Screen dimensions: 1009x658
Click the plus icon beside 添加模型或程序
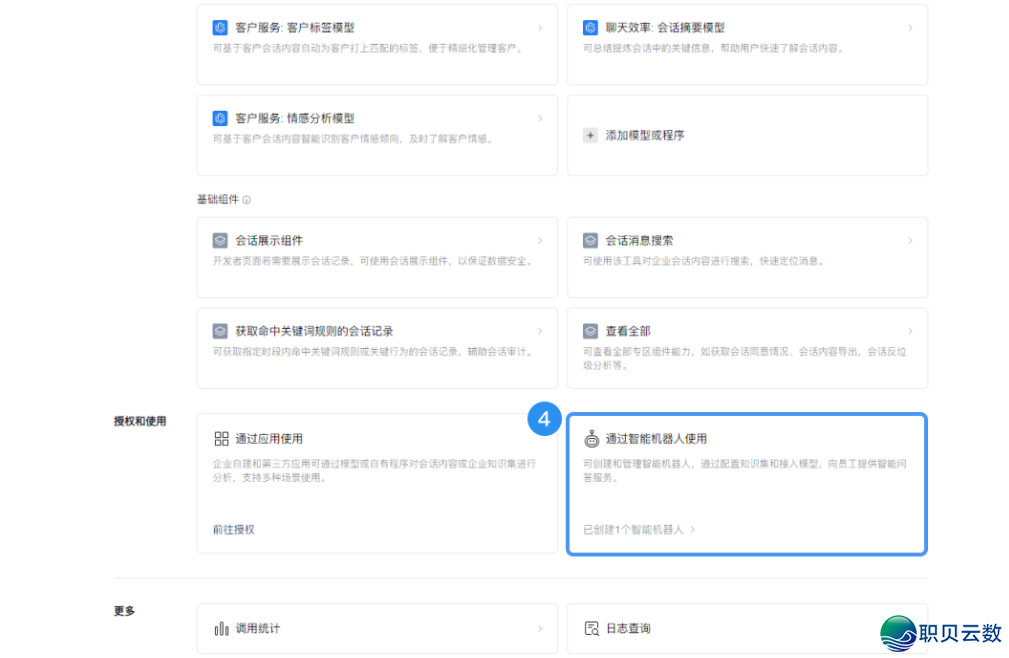click(x=590, y=135)
